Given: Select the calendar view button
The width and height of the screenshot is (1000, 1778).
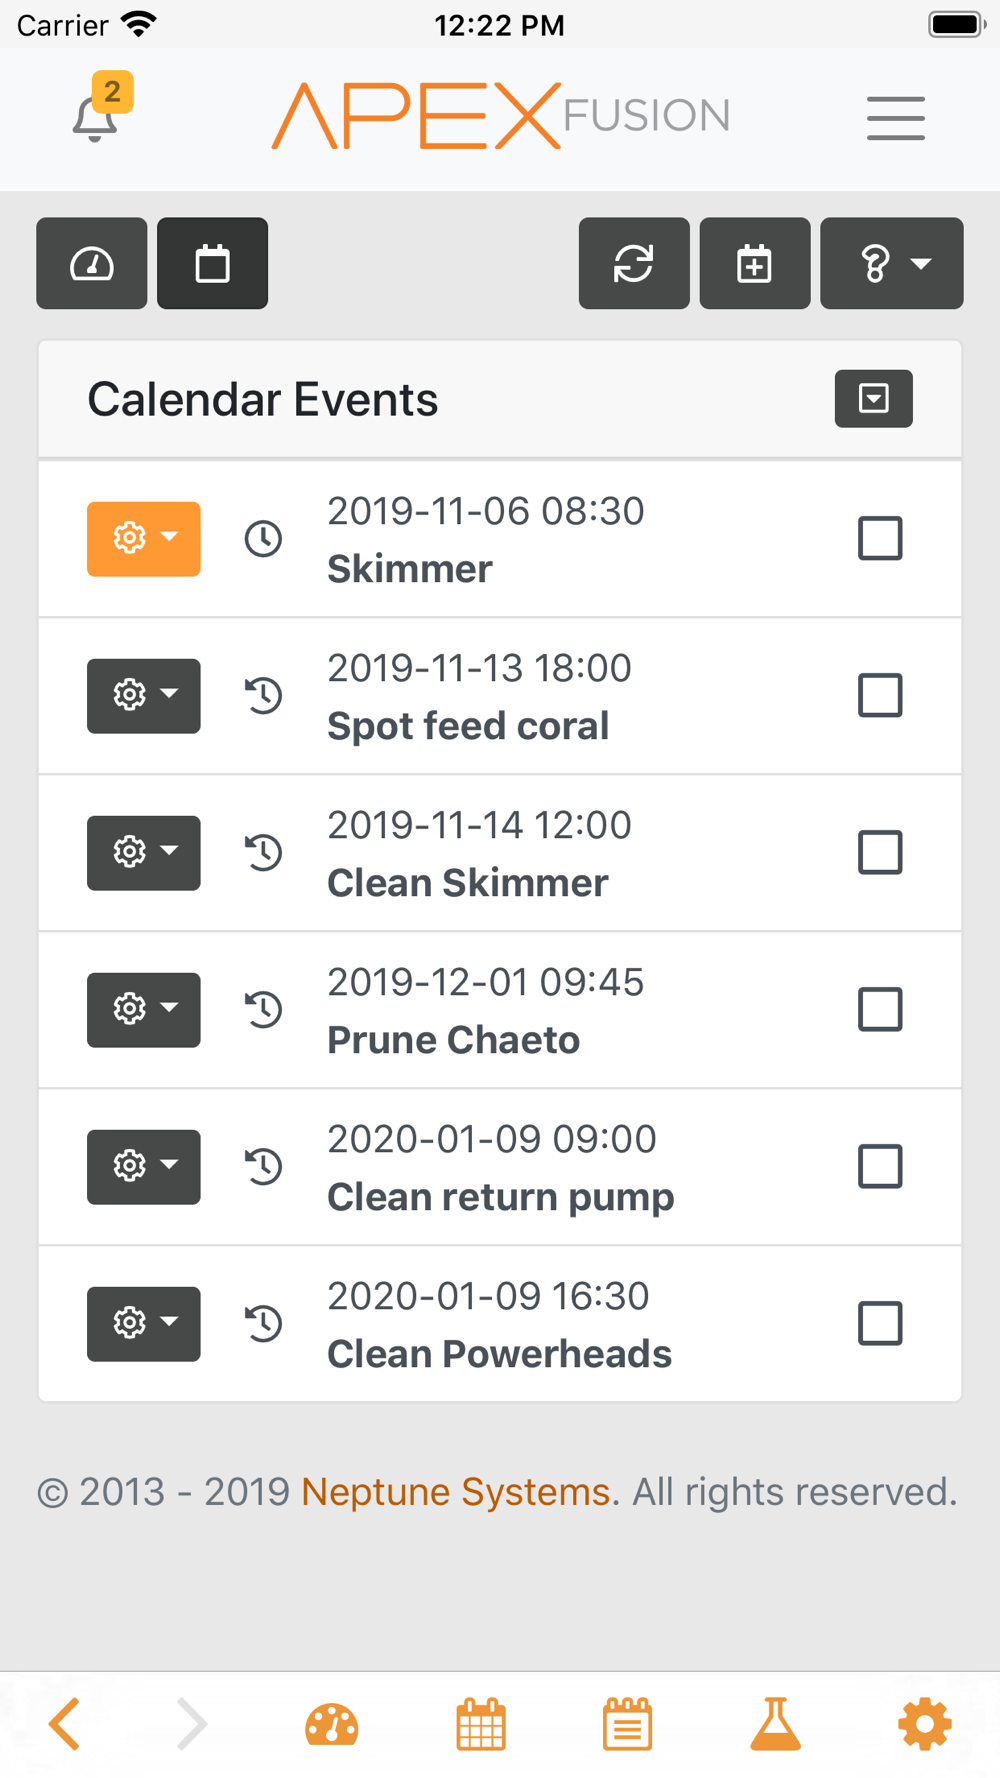Looking at the screenshot, I should point(212,263).
